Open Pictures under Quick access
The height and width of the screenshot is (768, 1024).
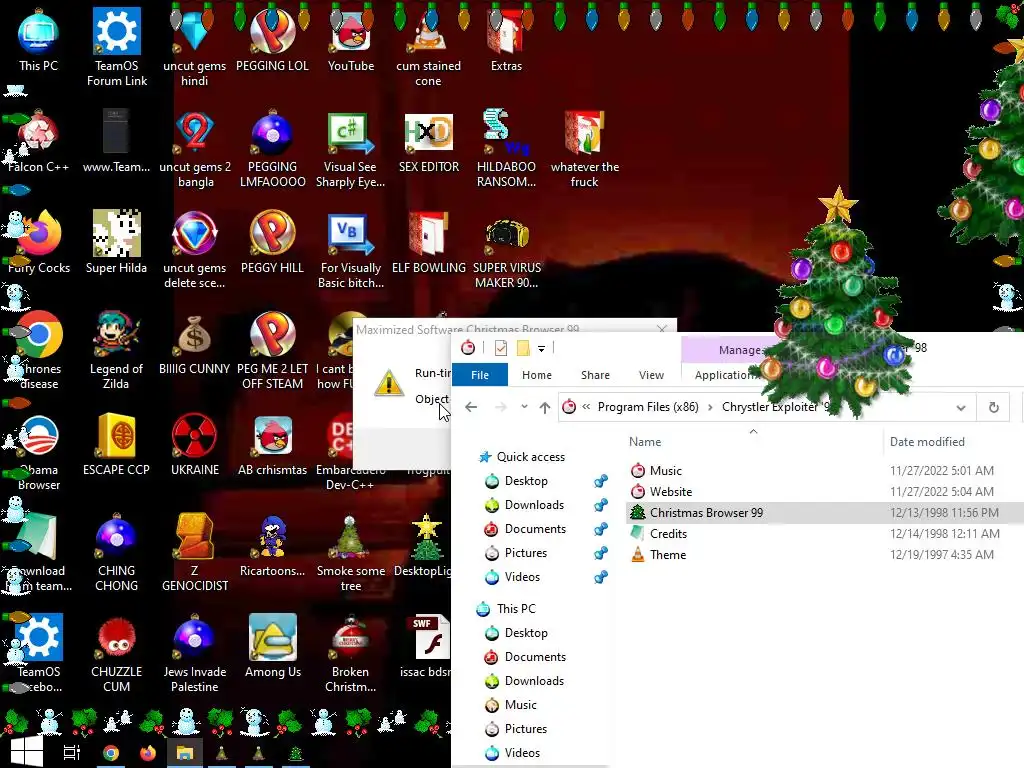pyautogui.click(x=526, y=553)
